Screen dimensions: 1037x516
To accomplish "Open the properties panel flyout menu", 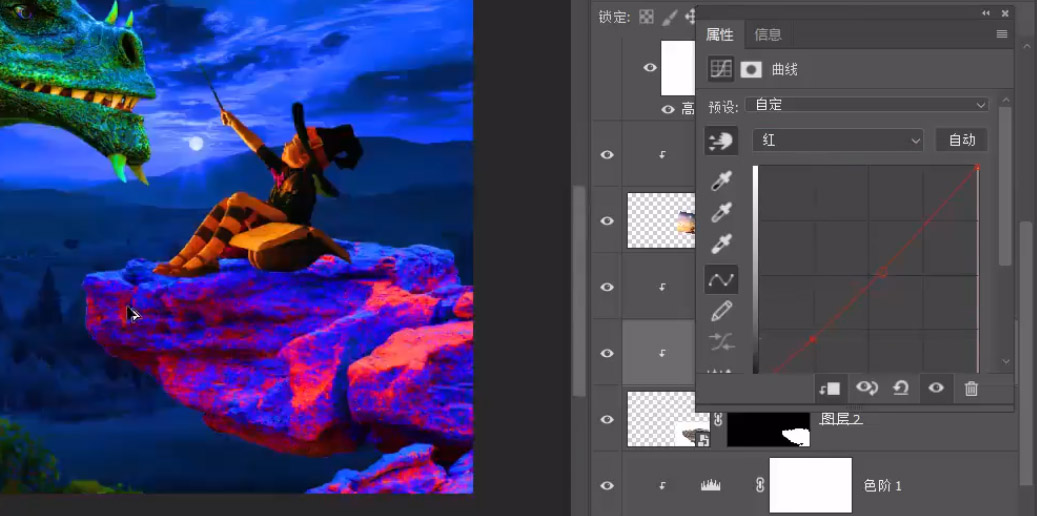I will pyautogui.click(x=1002, y=34).
